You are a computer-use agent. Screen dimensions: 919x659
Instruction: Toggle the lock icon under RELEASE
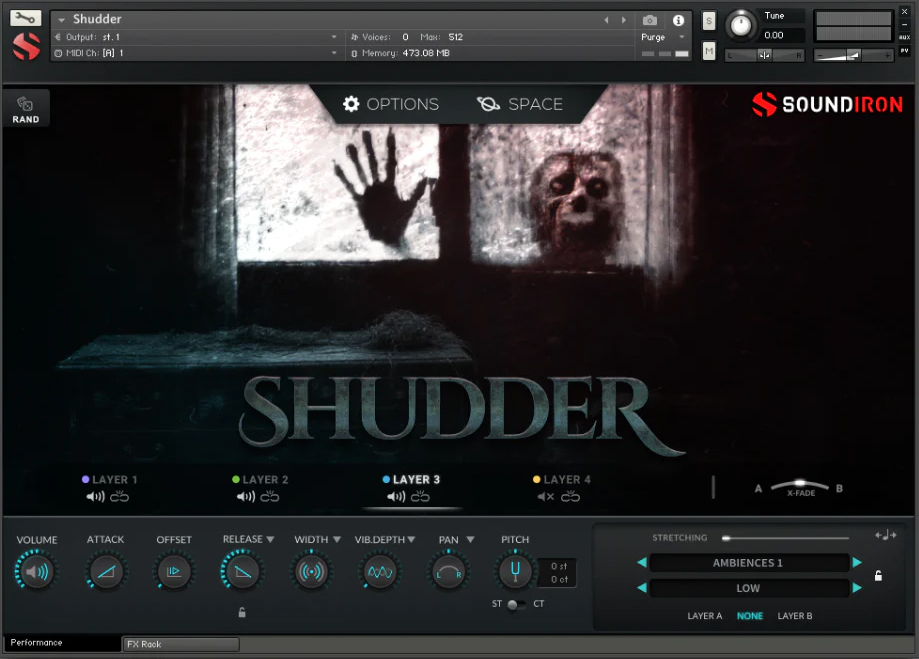coord(242,613)
